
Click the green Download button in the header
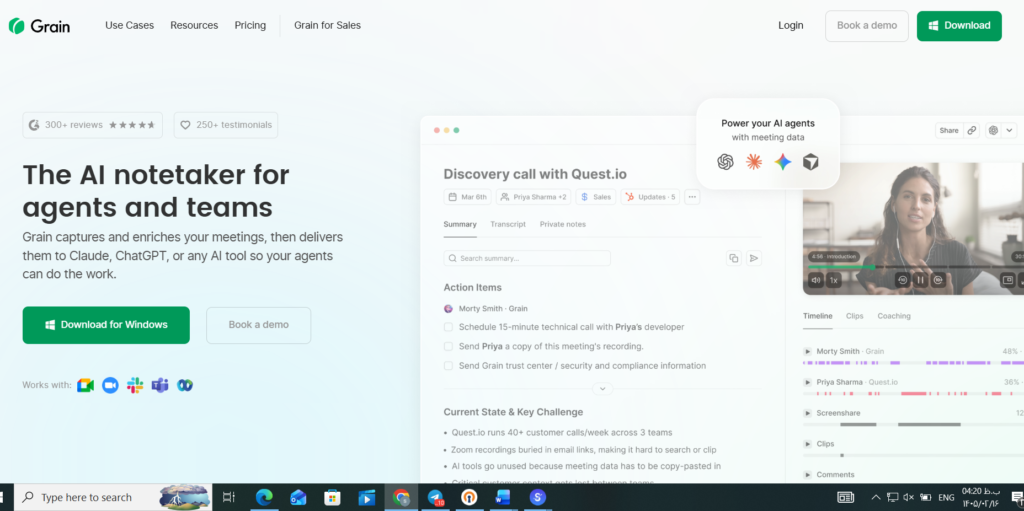click(959, 25)
